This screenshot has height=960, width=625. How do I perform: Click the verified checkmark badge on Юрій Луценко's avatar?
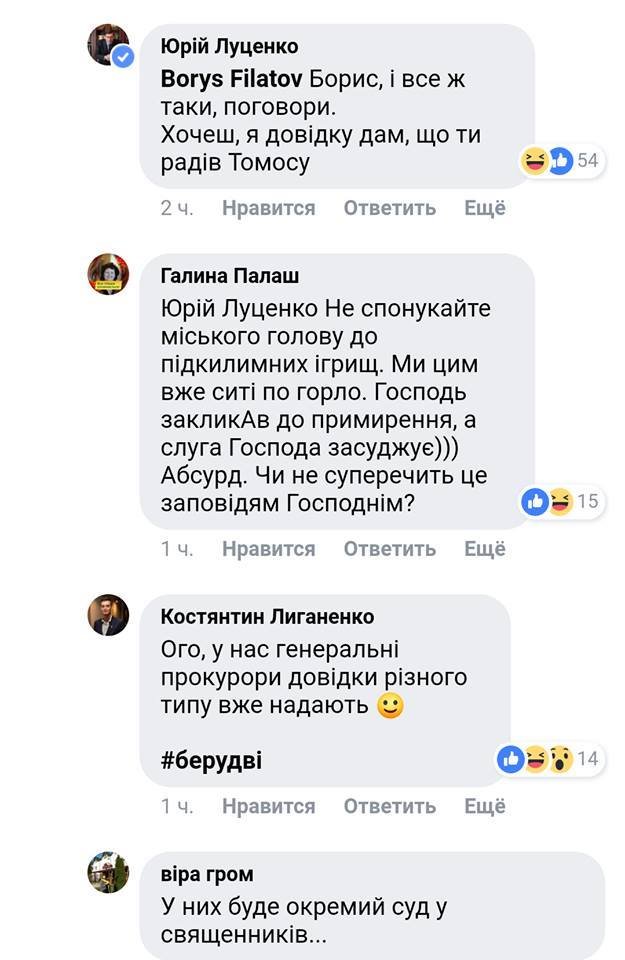(124, 58)
